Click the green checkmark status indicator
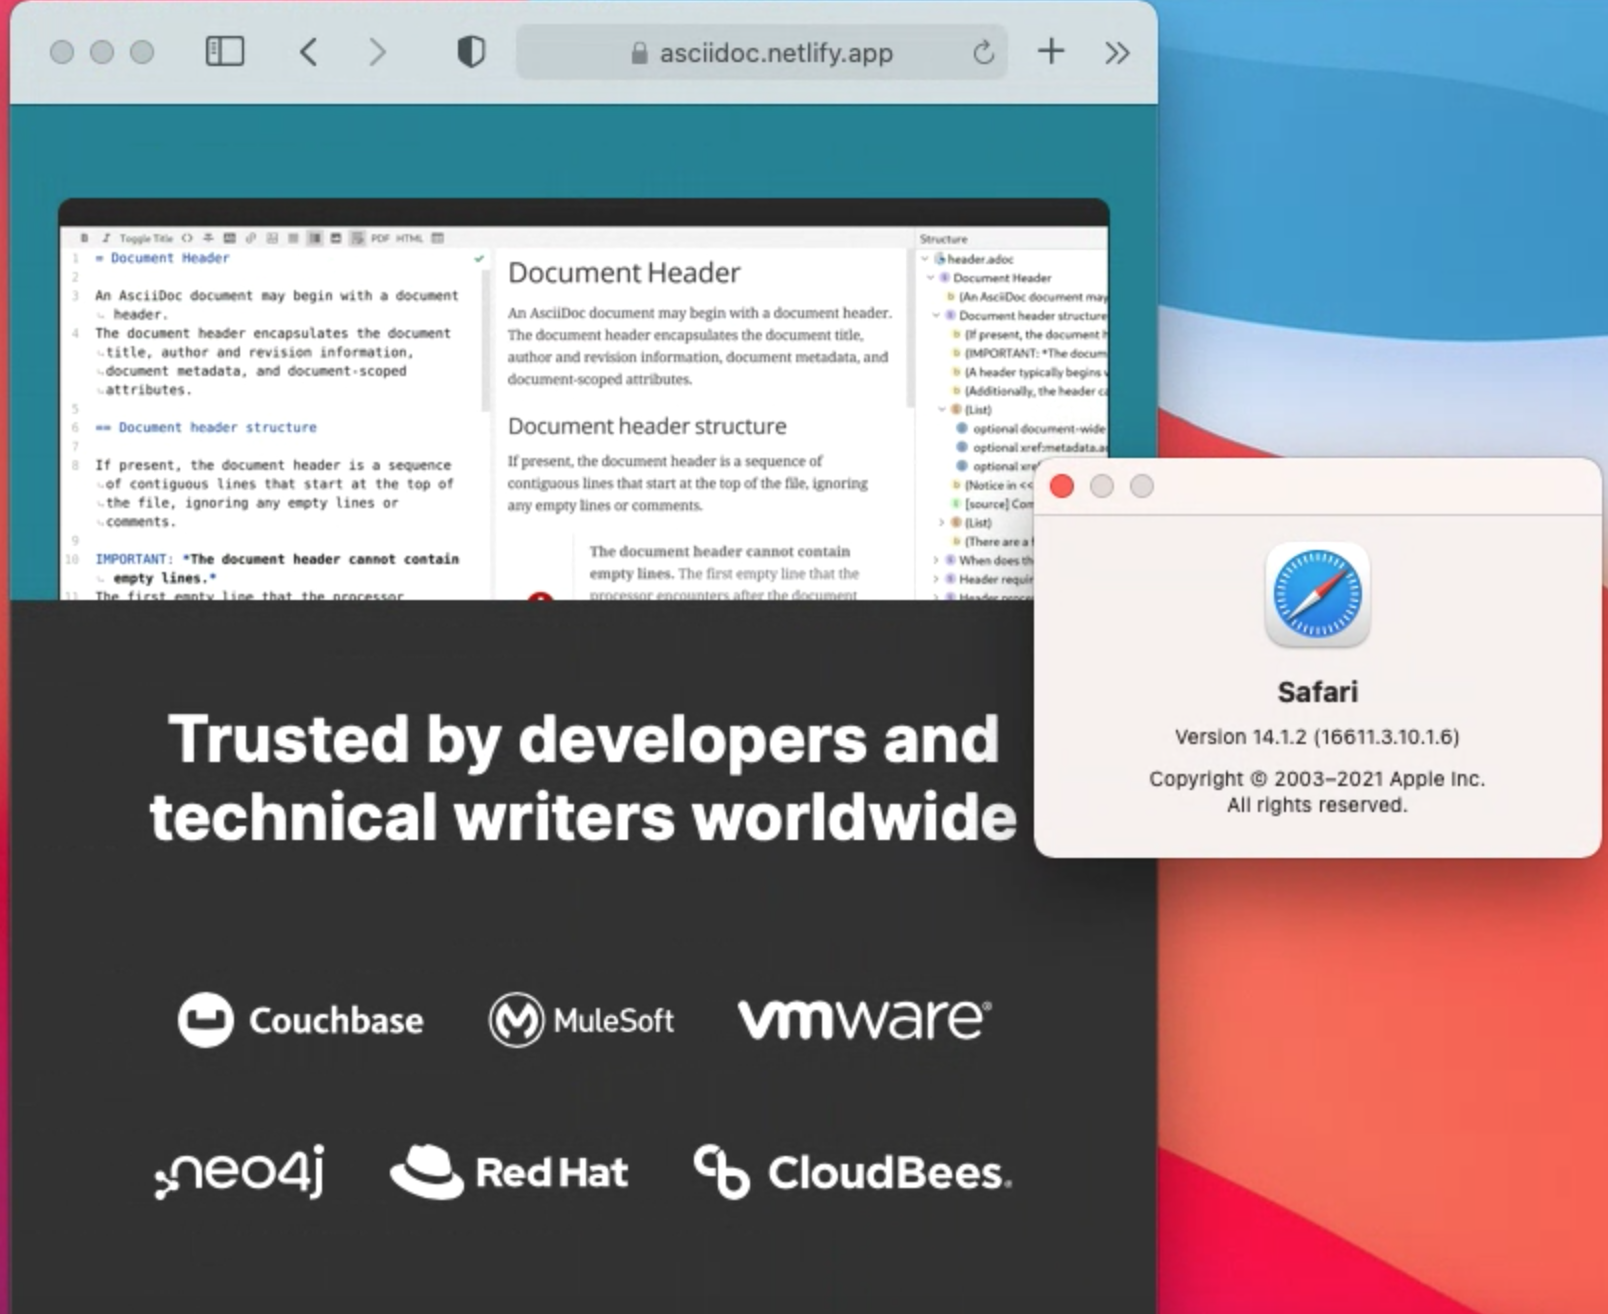The height and width of the screenshot is (1314, 1608). [x=478, y=257]
